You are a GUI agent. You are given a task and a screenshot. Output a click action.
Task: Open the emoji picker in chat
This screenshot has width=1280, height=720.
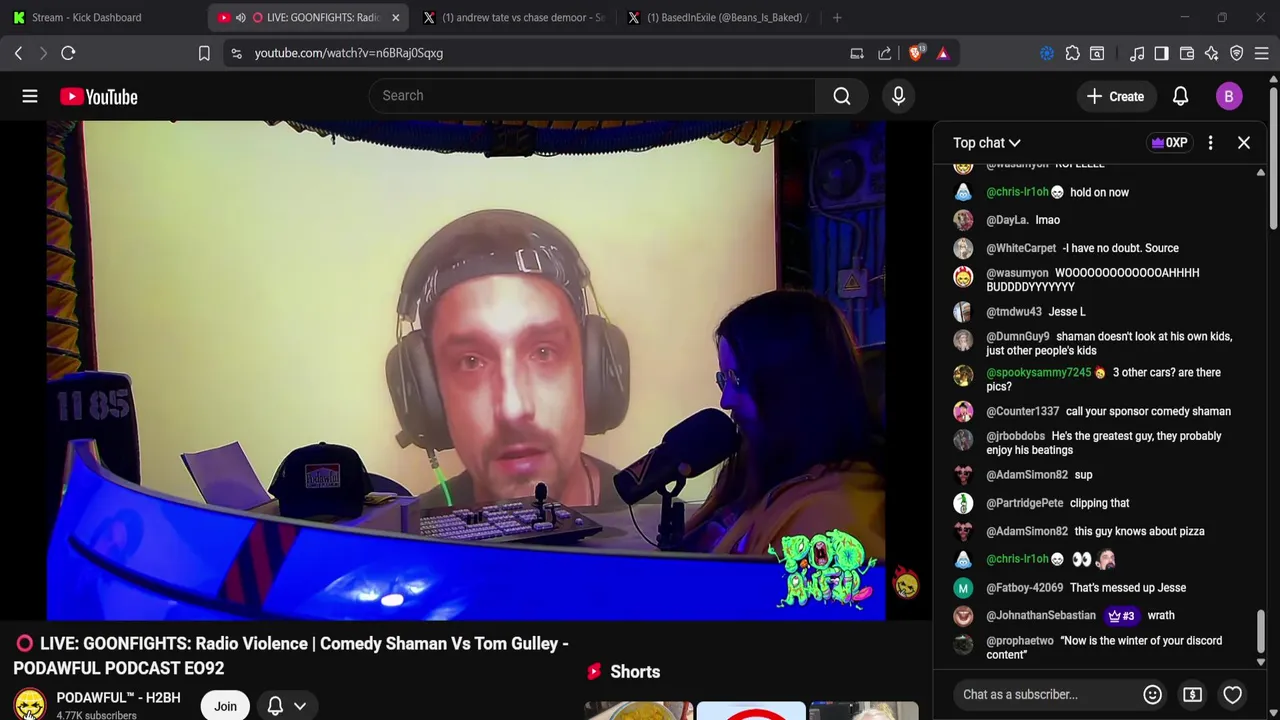pos(1152,694)
